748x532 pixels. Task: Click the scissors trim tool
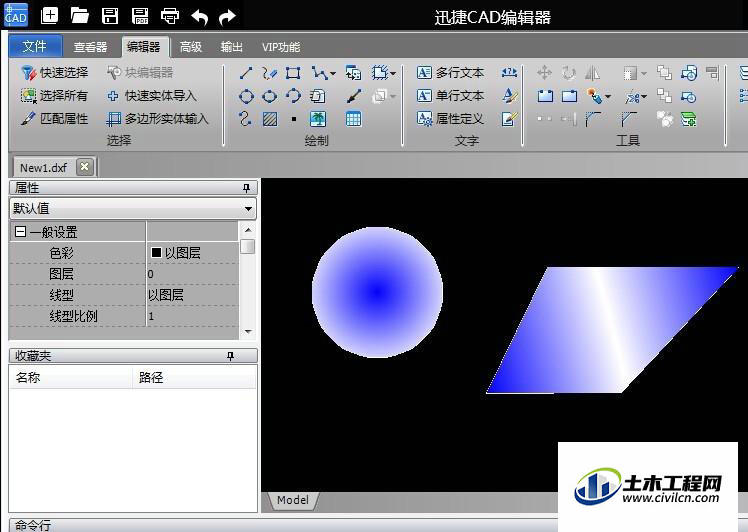[x=632, y=97]
